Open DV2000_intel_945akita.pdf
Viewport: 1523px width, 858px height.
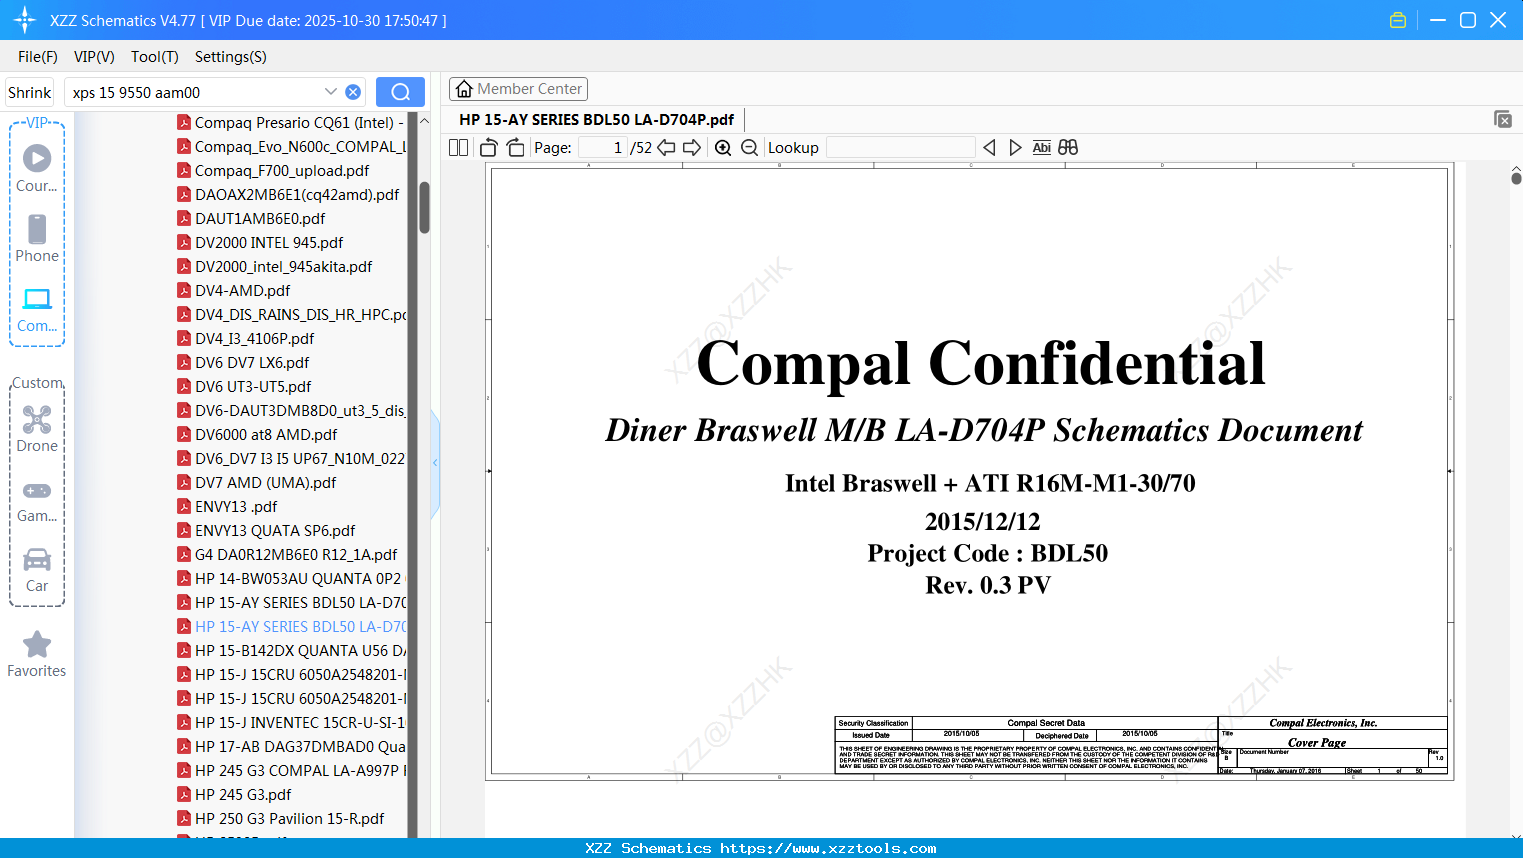(274, 266)
